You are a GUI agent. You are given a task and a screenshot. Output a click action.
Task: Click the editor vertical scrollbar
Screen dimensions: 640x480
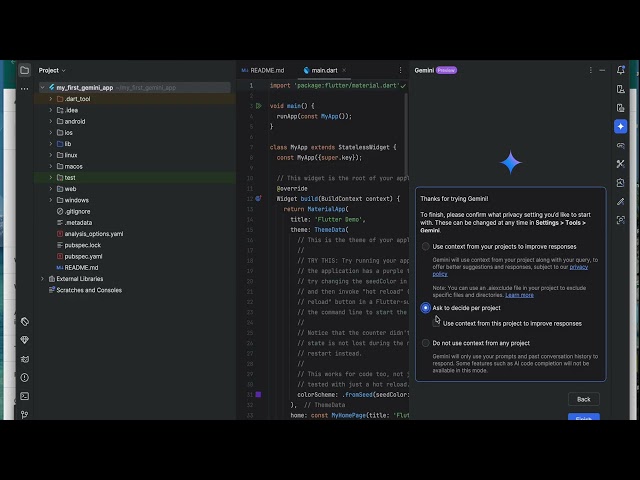pyautogui.click(x=406, y=135)
